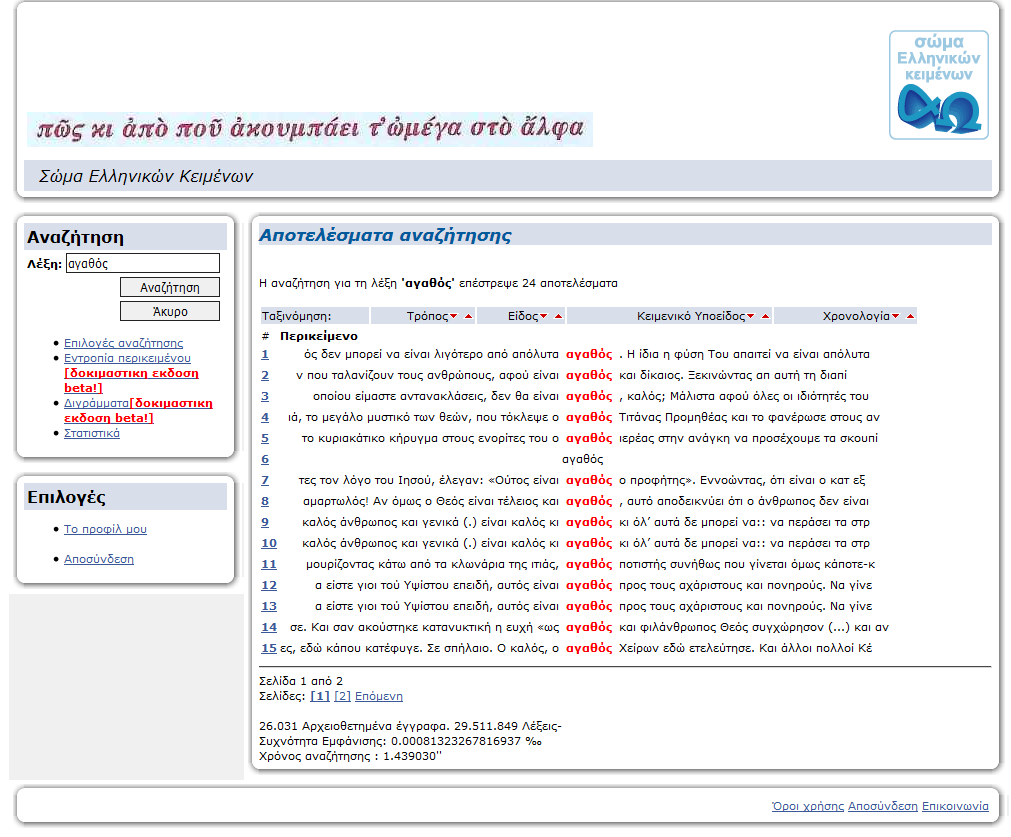Click the down sort arrow beside Χρονολογία
This screenshot has height=837, width=1011.
coord(896,316)
